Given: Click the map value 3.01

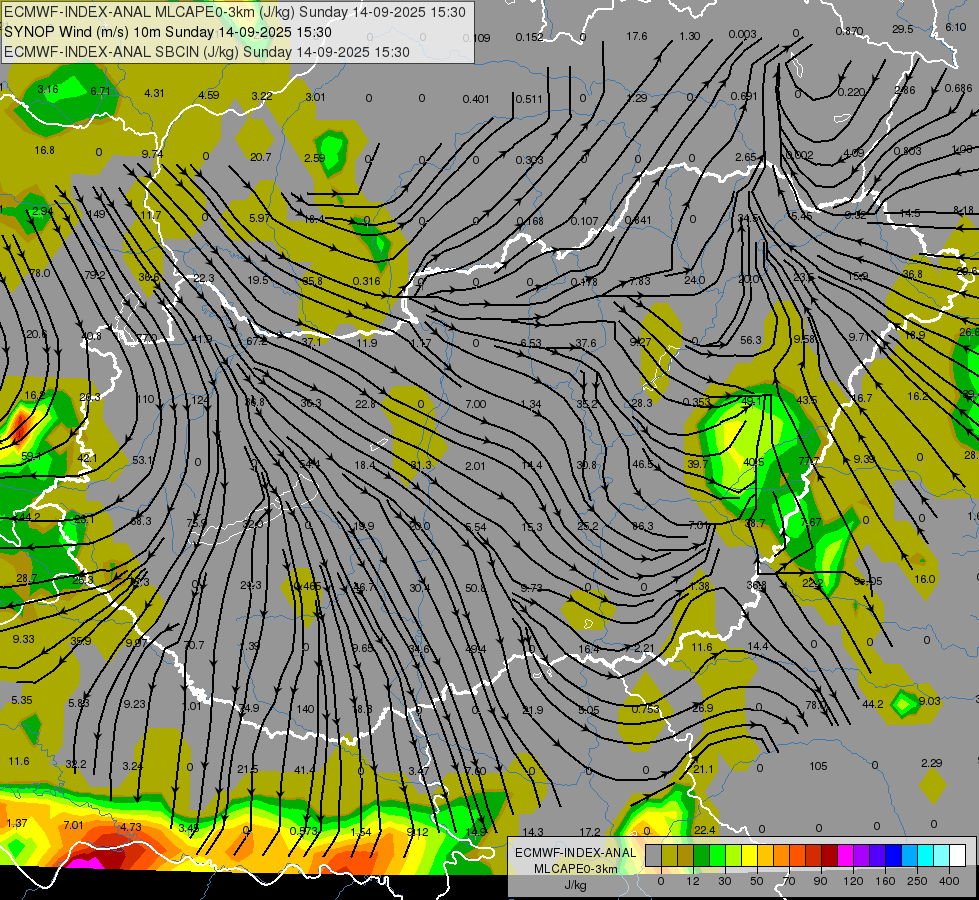Looking at the screenshot, I should 315,97.
